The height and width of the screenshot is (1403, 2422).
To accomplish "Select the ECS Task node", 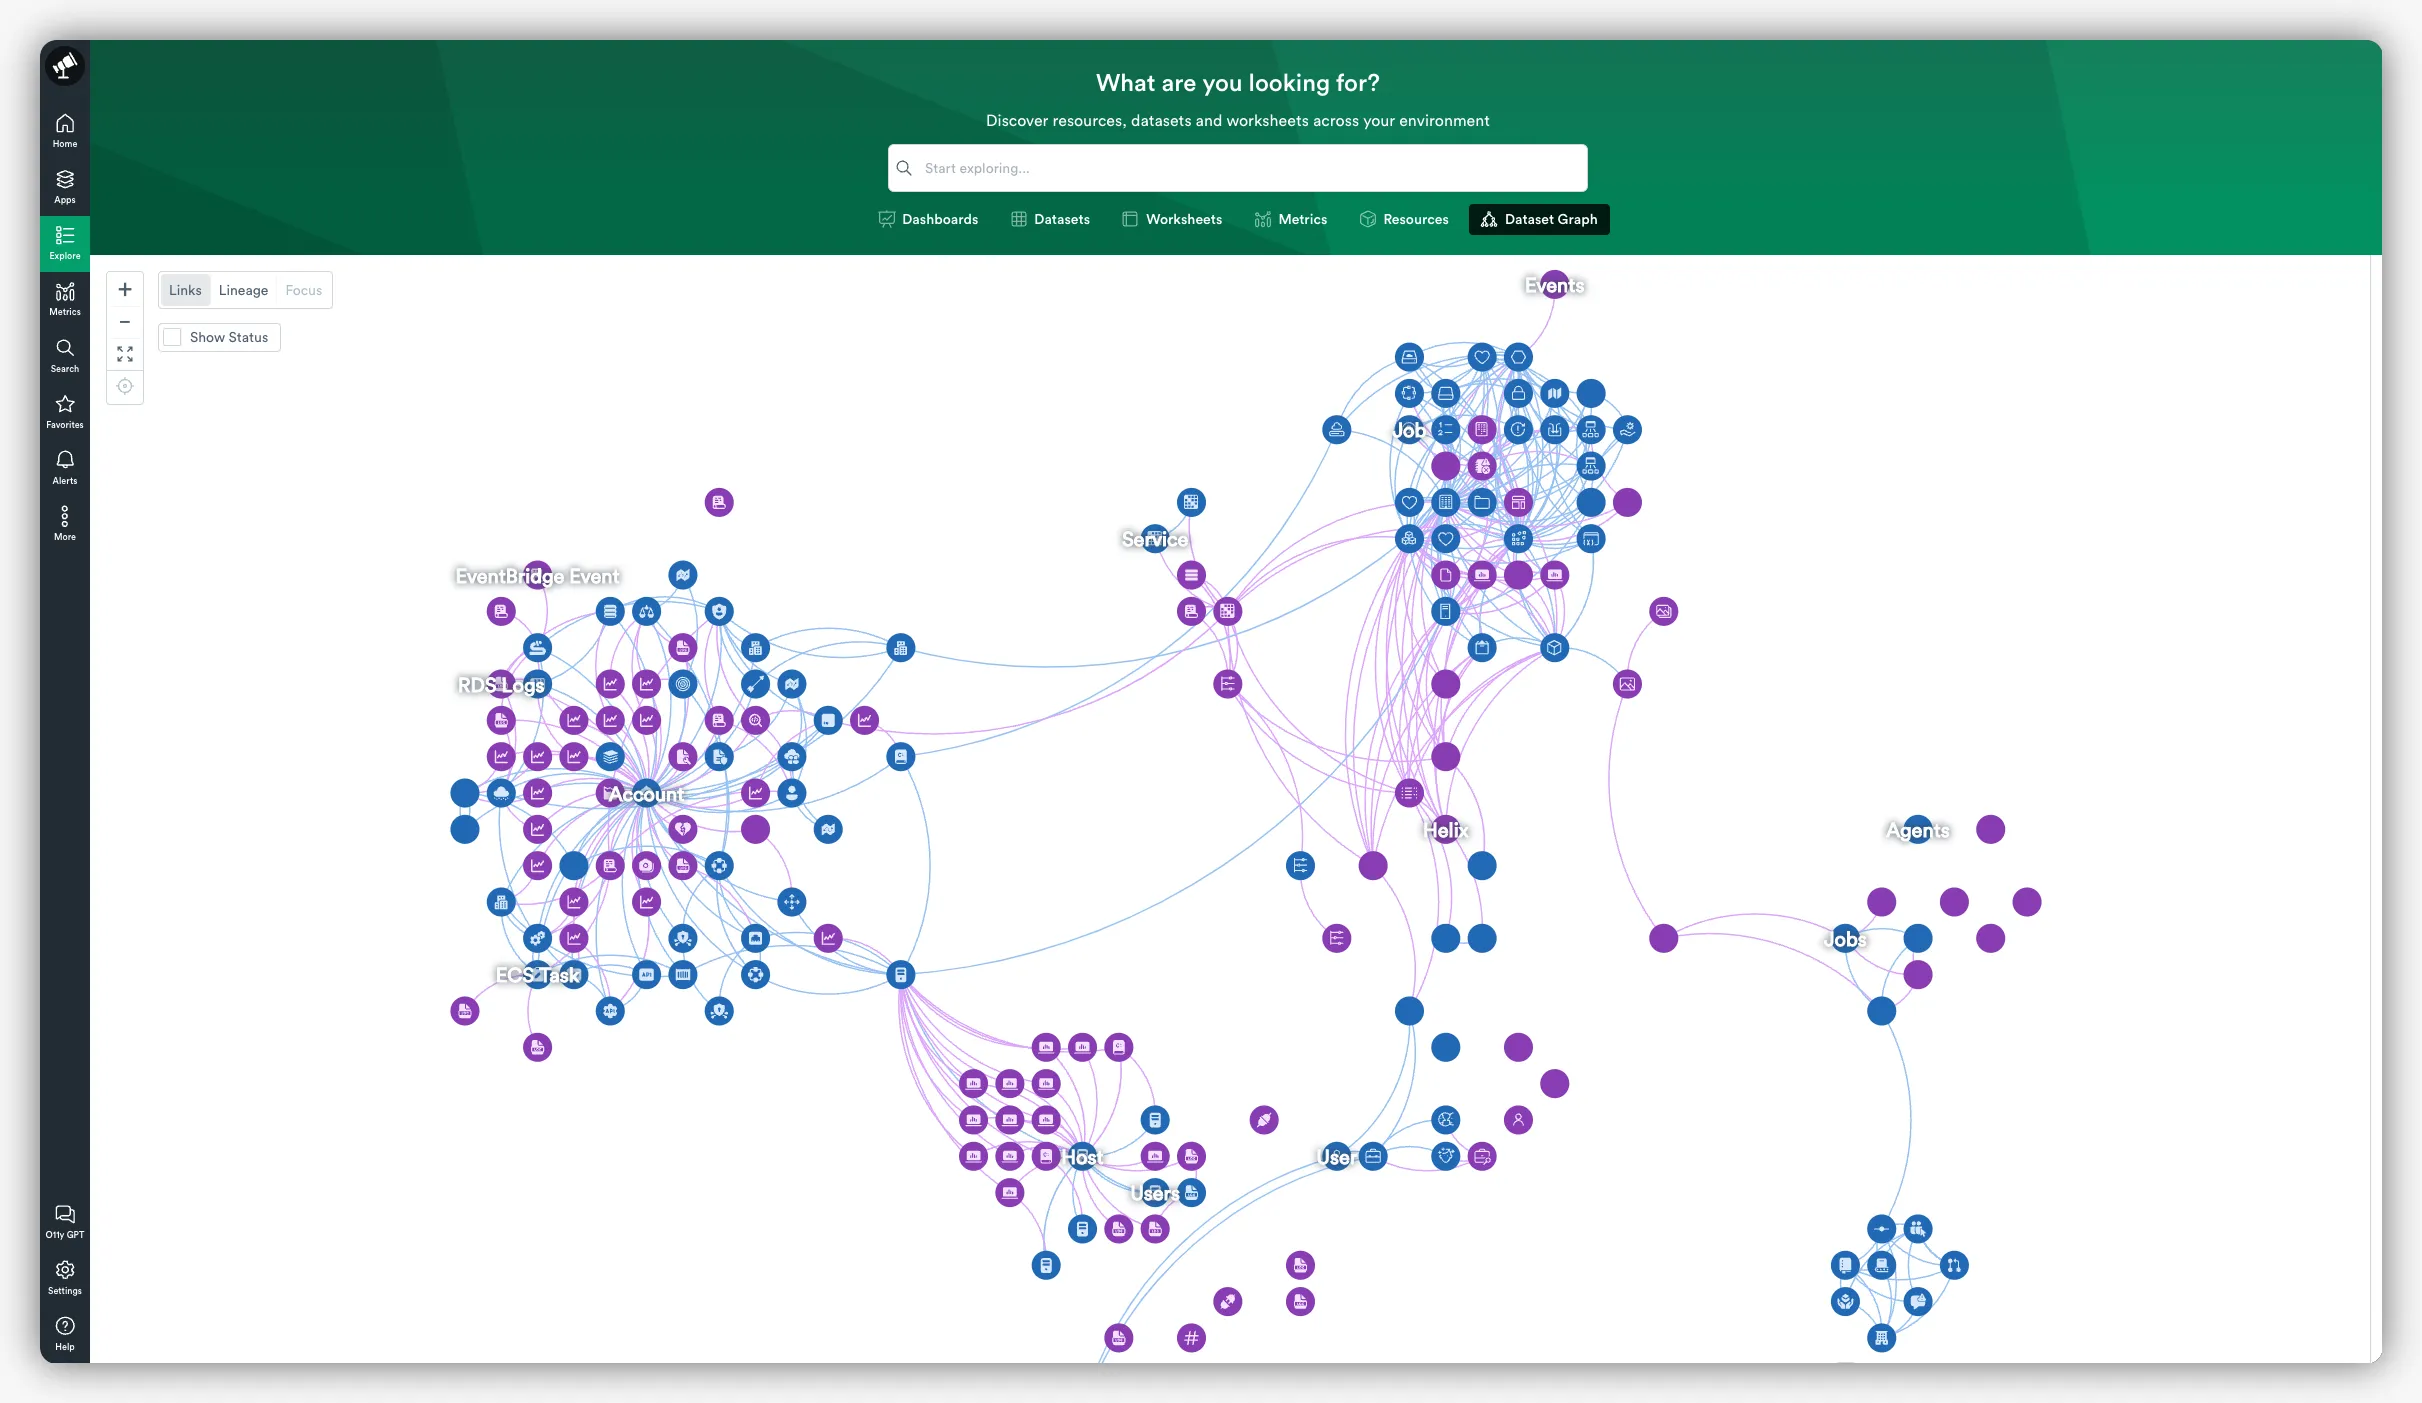I will point(538,975).
